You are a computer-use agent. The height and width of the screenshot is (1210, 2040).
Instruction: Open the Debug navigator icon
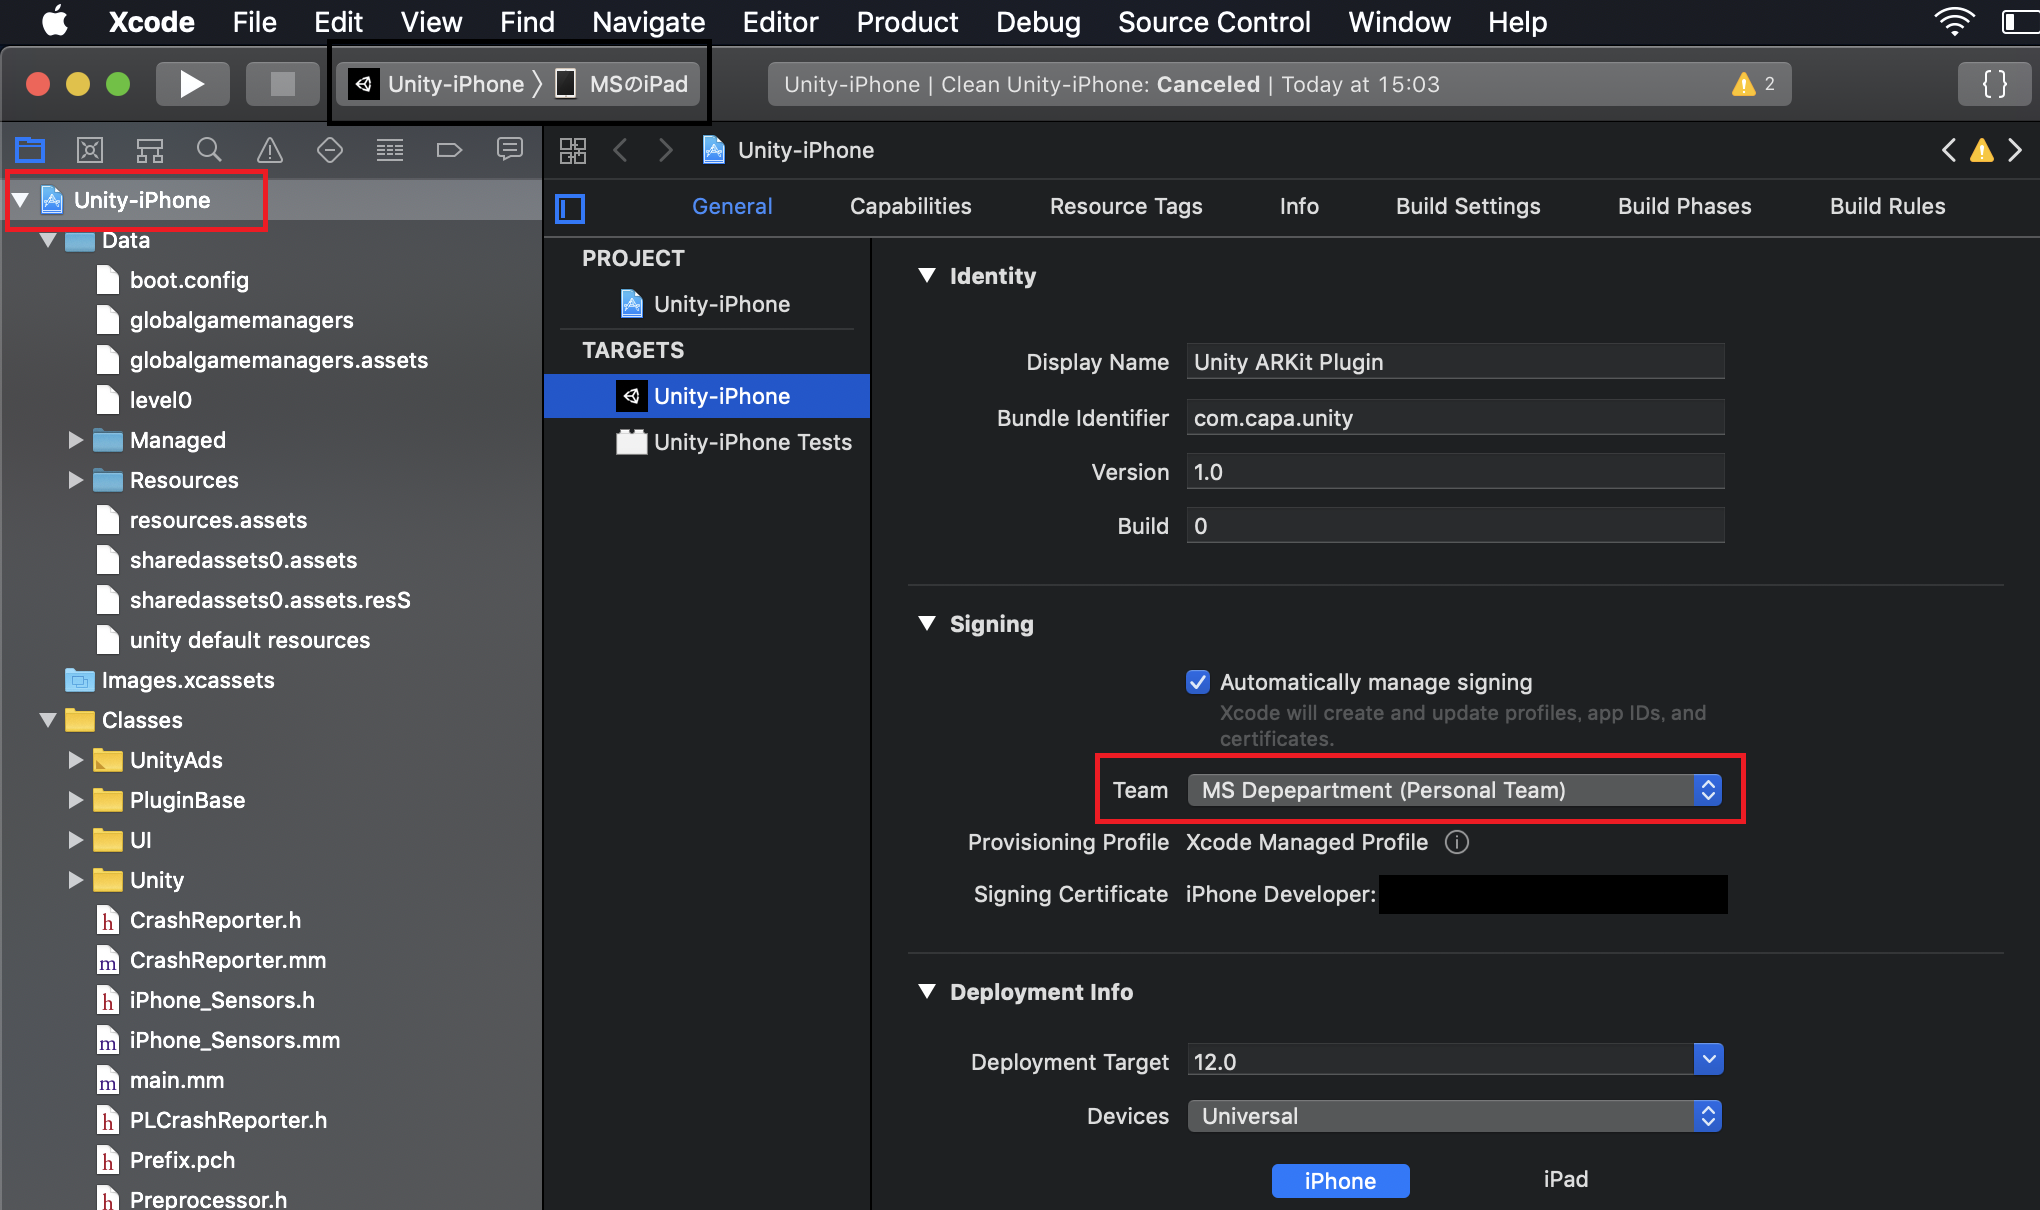390,150
